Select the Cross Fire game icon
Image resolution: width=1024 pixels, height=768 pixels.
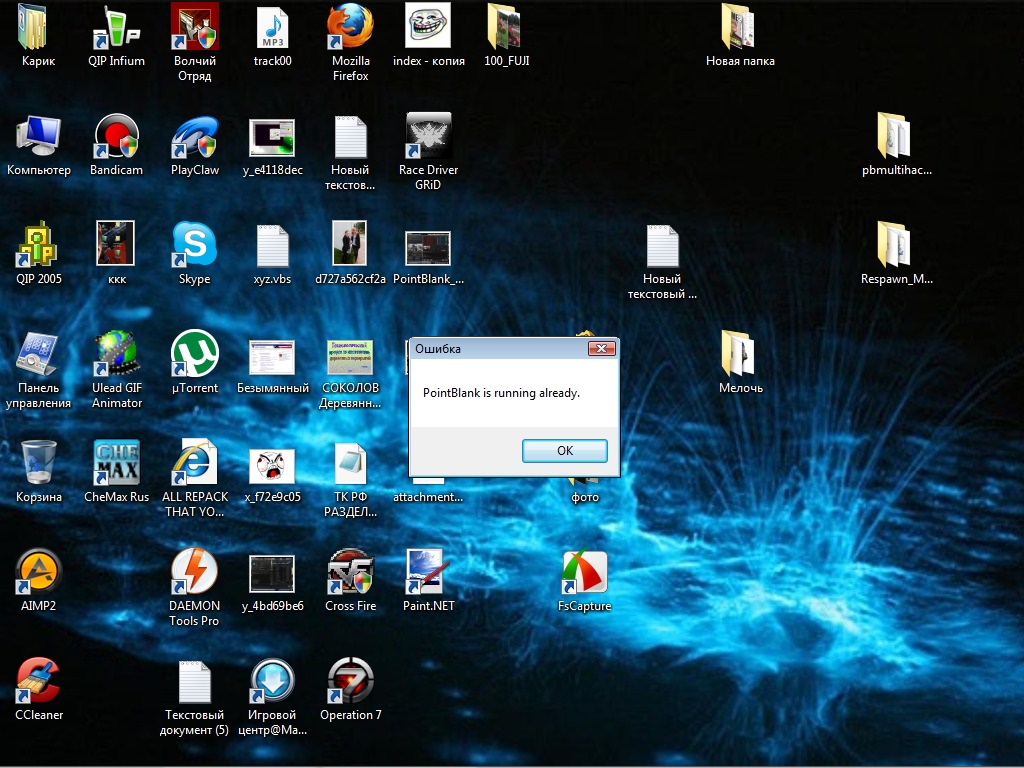[x=350, y=571]
